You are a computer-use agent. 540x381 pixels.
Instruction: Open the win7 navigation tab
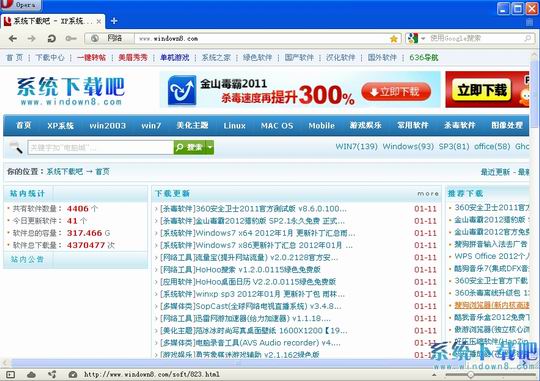(x=151, y=126)
